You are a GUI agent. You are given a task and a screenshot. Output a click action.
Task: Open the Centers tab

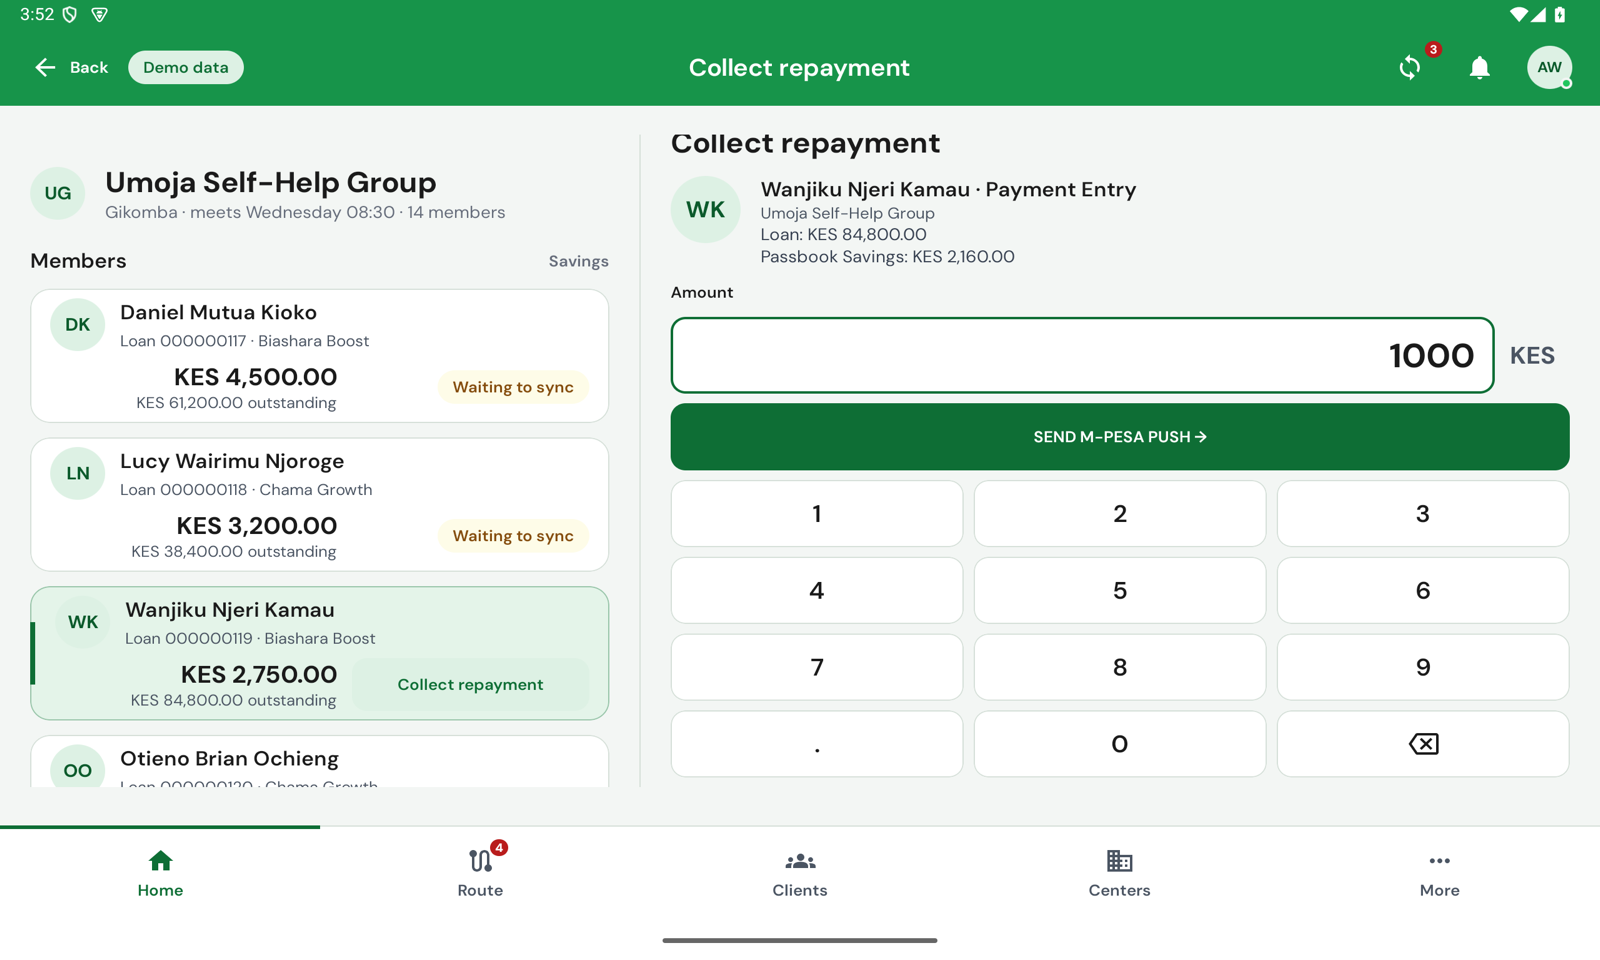(x=1119, y=872)
